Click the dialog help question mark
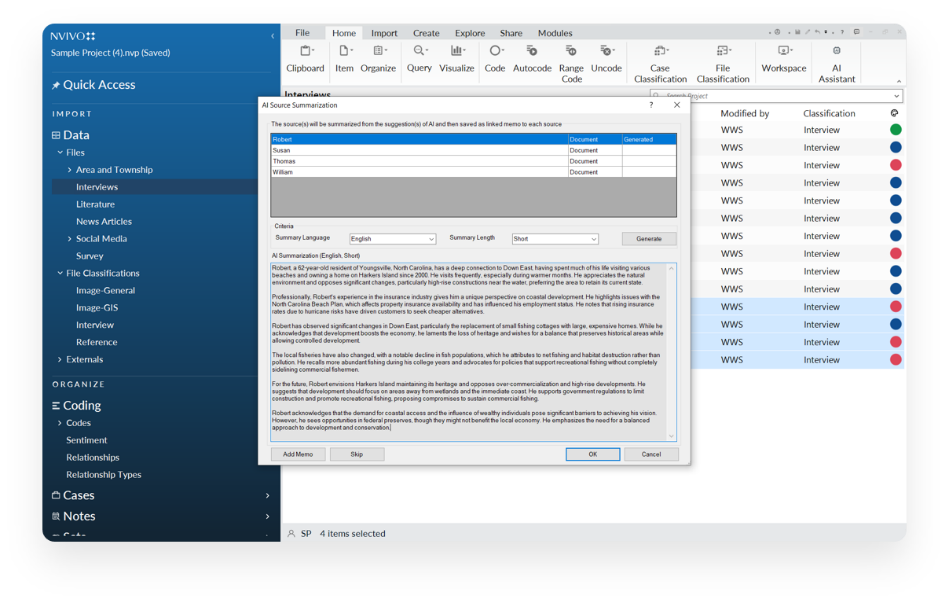 pyautogui.click(x=651, y=105)
